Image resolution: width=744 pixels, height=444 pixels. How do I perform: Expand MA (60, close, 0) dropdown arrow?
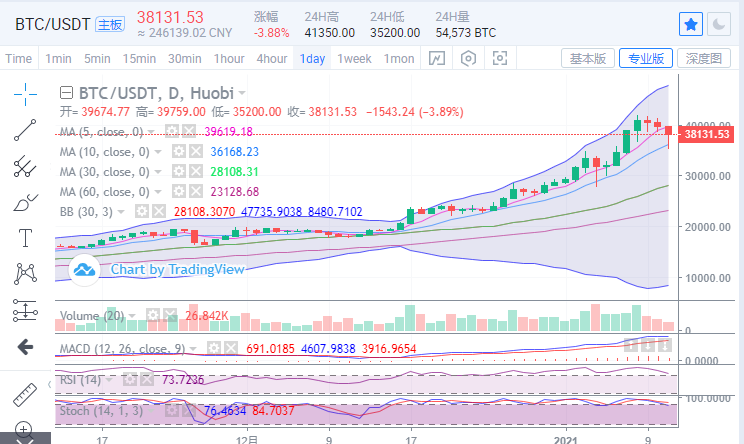click(158, 192)
